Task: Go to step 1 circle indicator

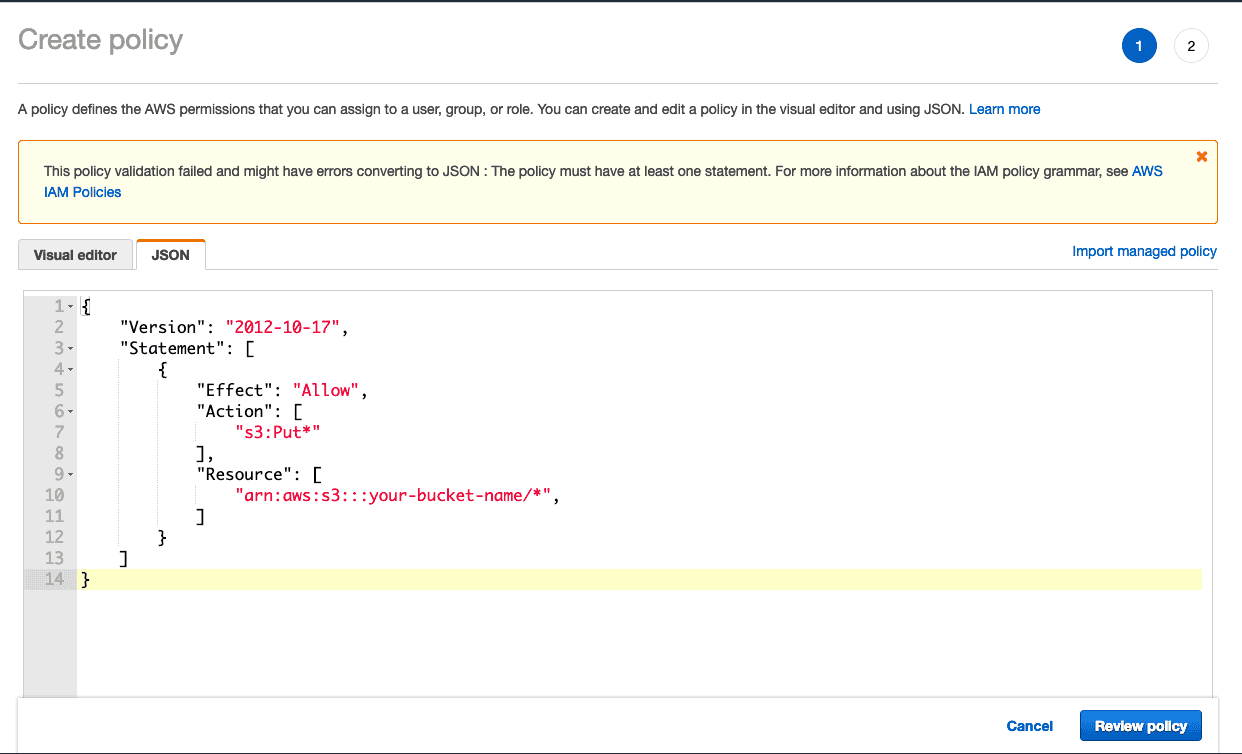Action: tap(1138, 46)
